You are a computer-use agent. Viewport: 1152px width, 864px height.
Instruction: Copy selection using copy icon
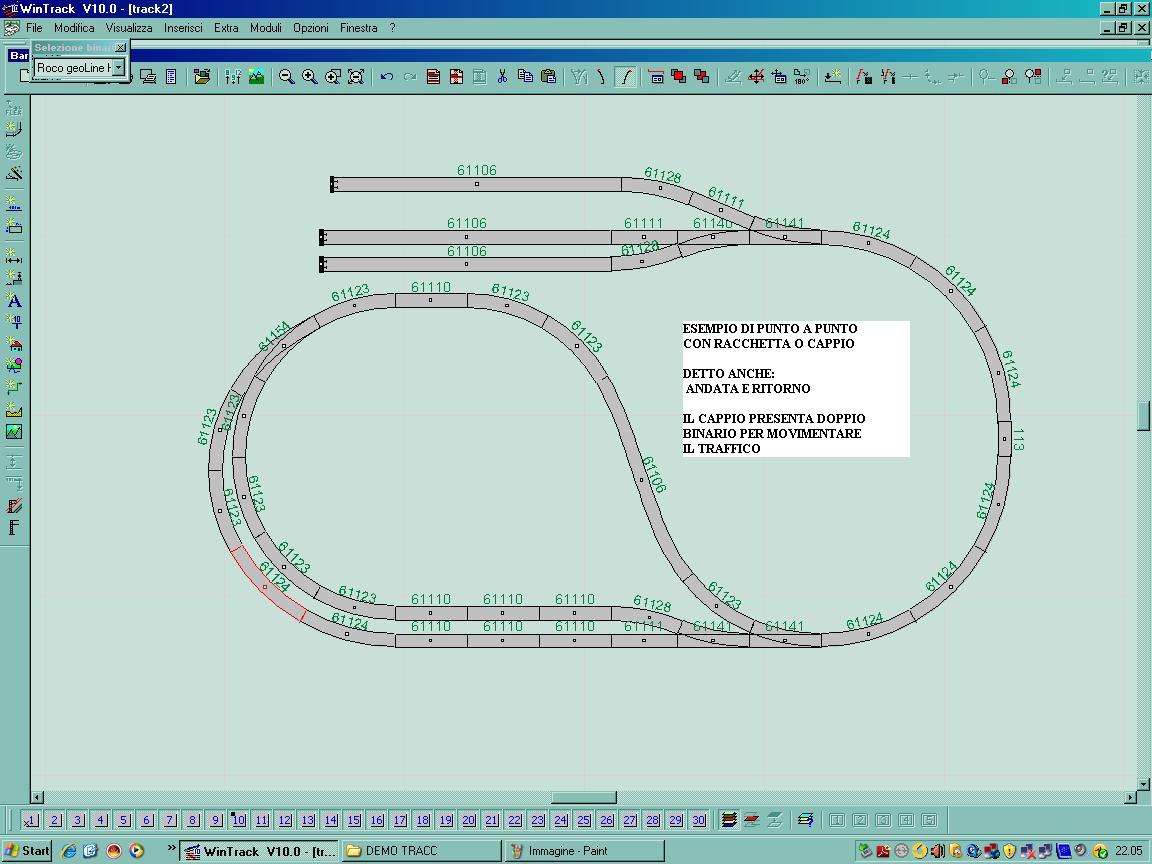click(x=525, y=76)
